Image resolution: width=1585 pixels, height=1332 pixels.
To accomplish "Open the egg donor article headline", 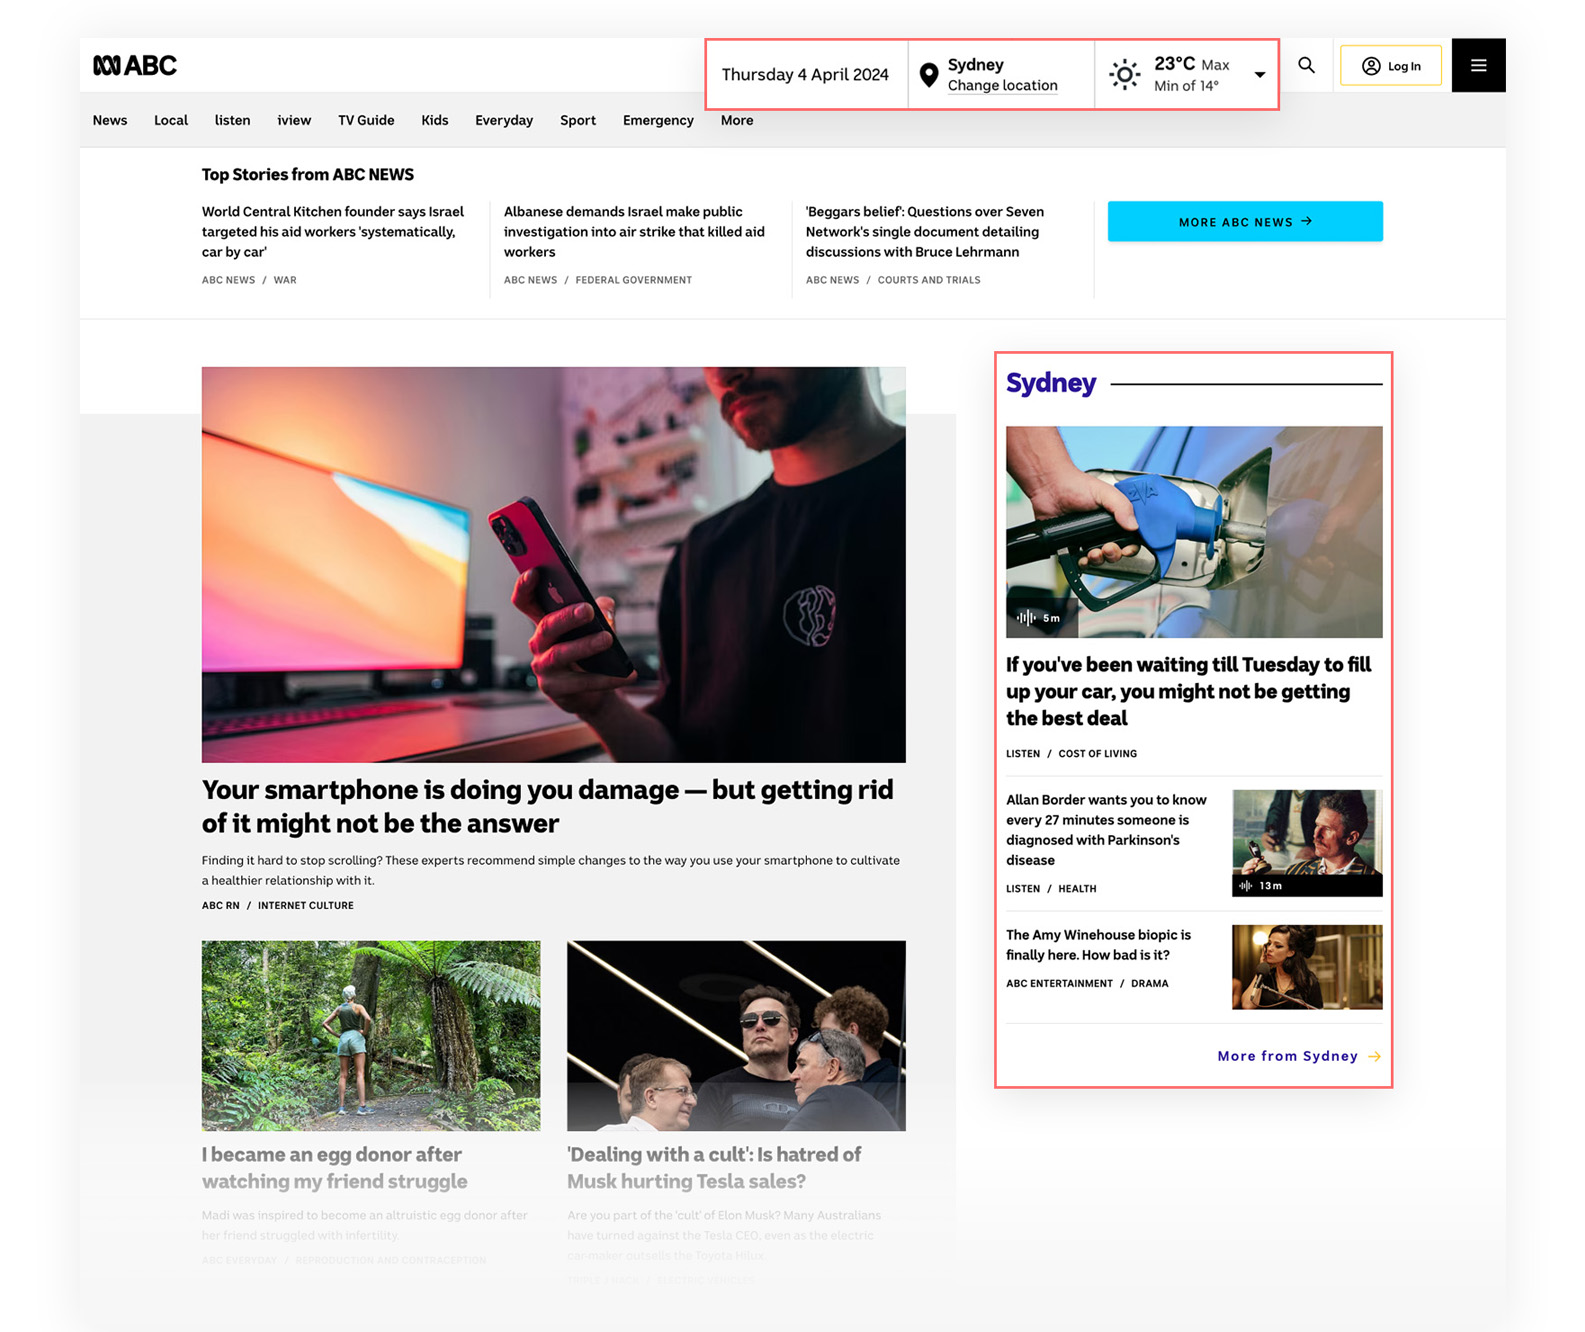I will [335, 1168].
